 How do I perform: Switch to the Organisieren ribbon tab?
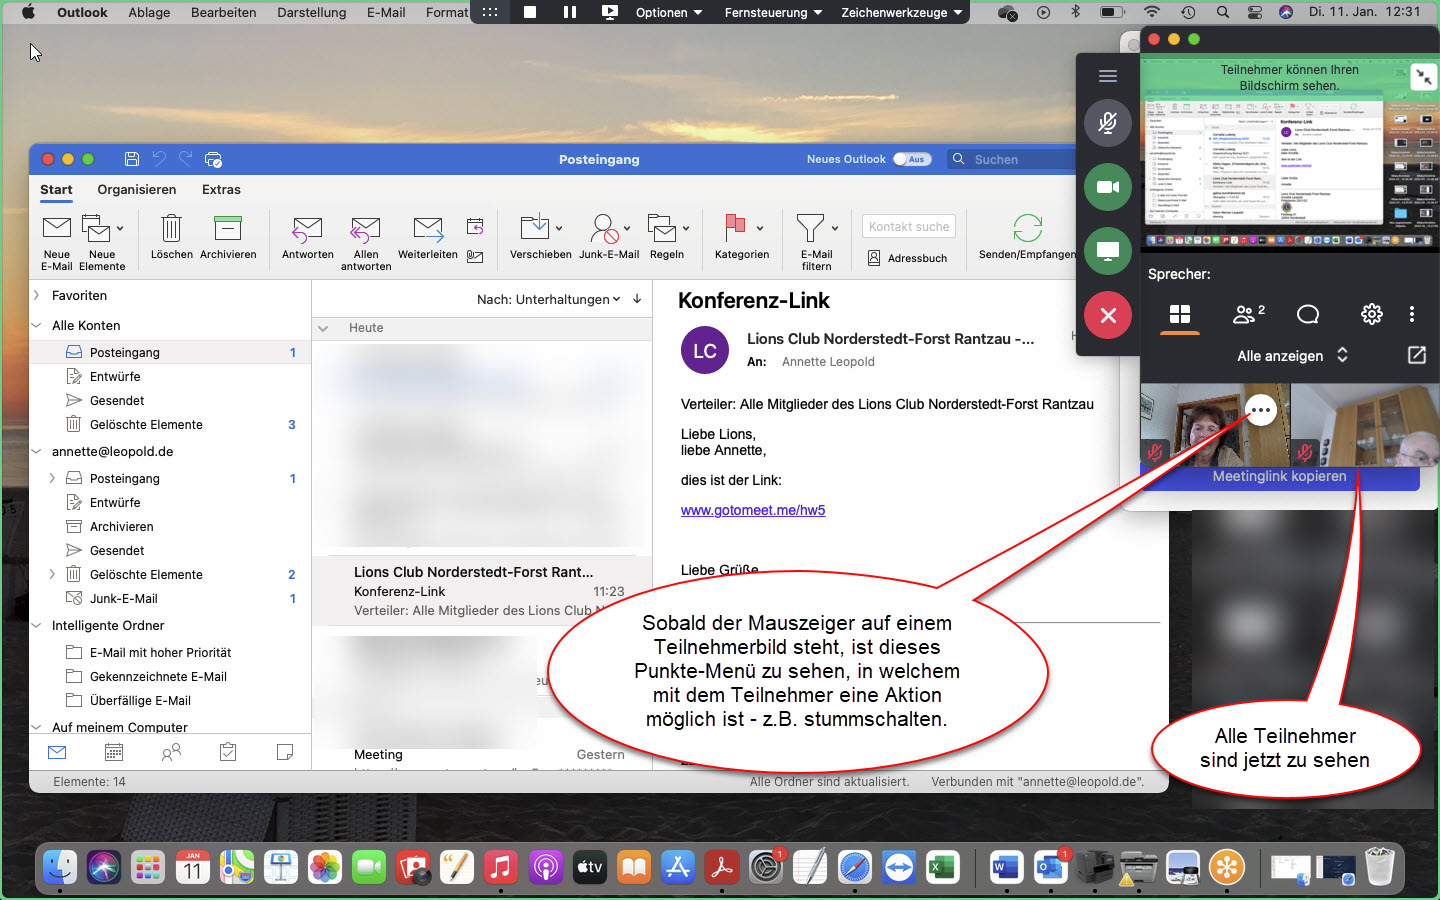tap(137, 189)
